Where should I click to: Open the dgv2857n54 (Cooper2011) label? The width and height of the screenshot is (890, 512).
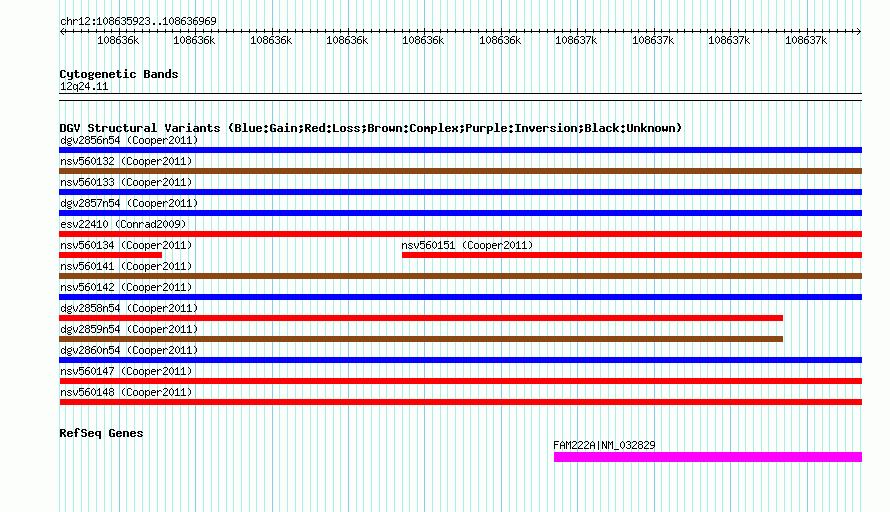(129, 203)
